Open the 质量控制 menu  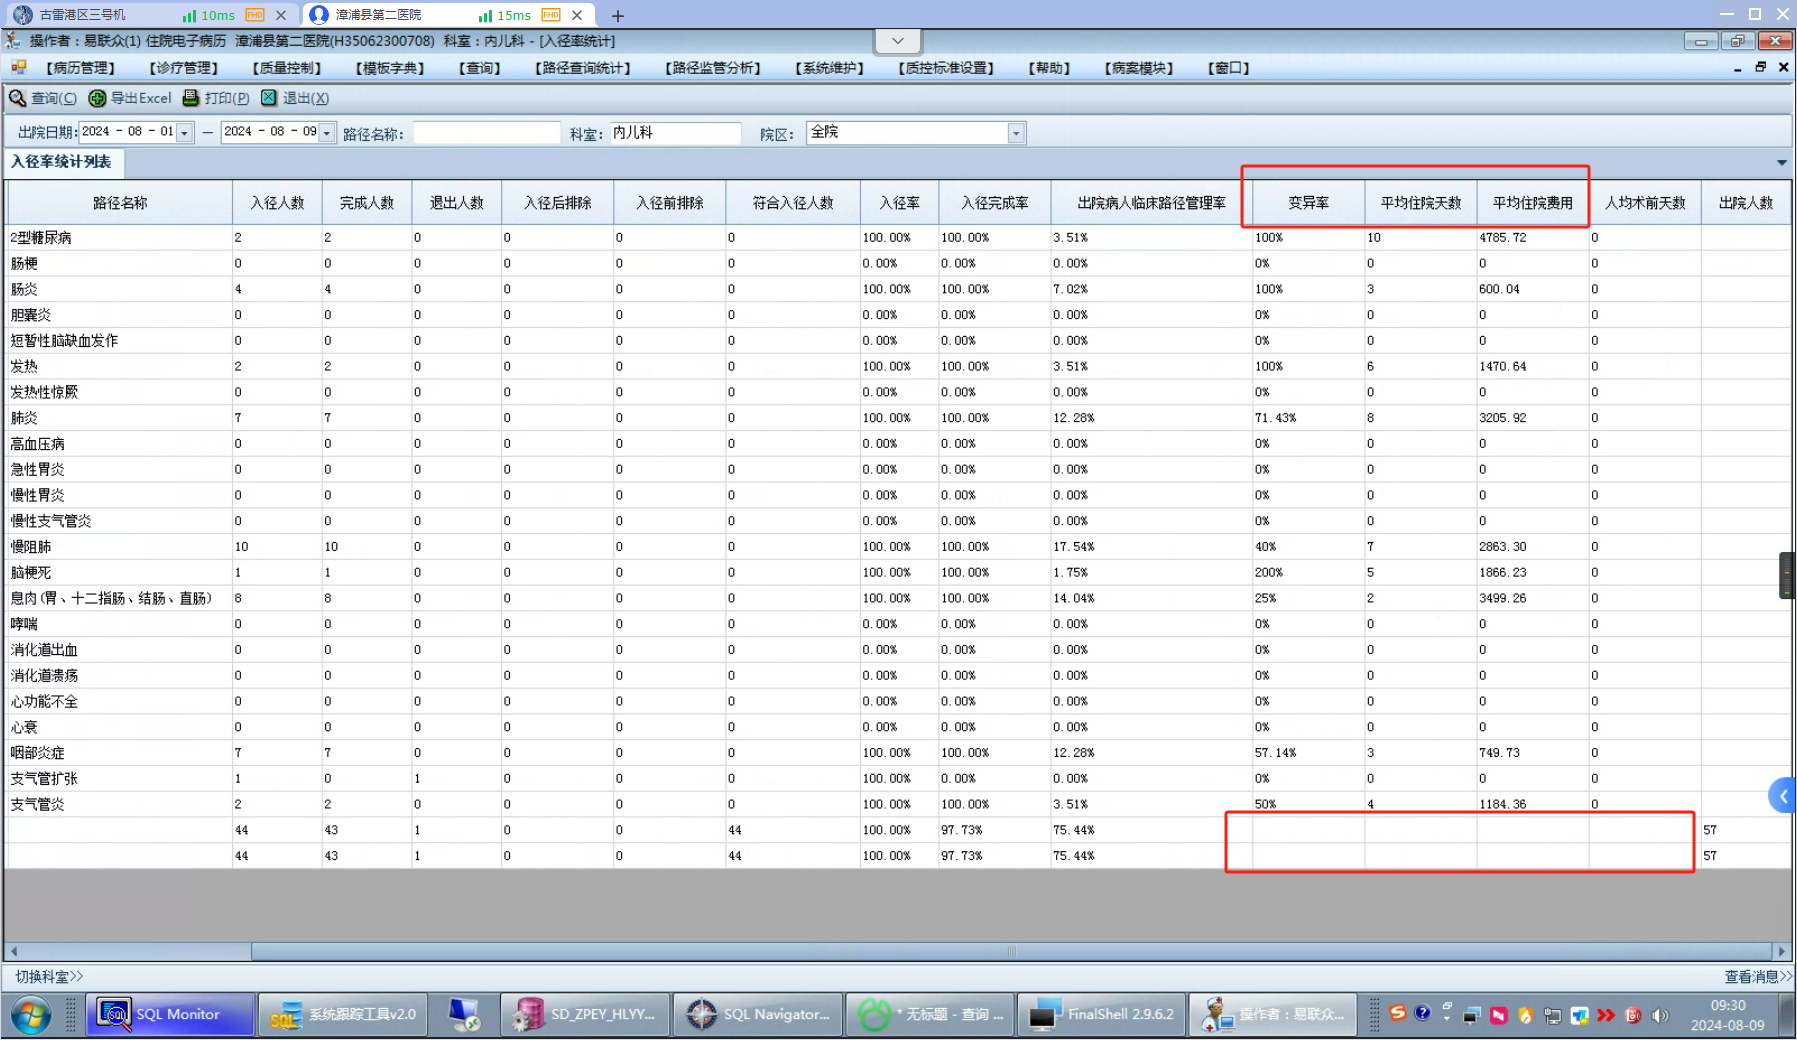(x=287, y=68)
